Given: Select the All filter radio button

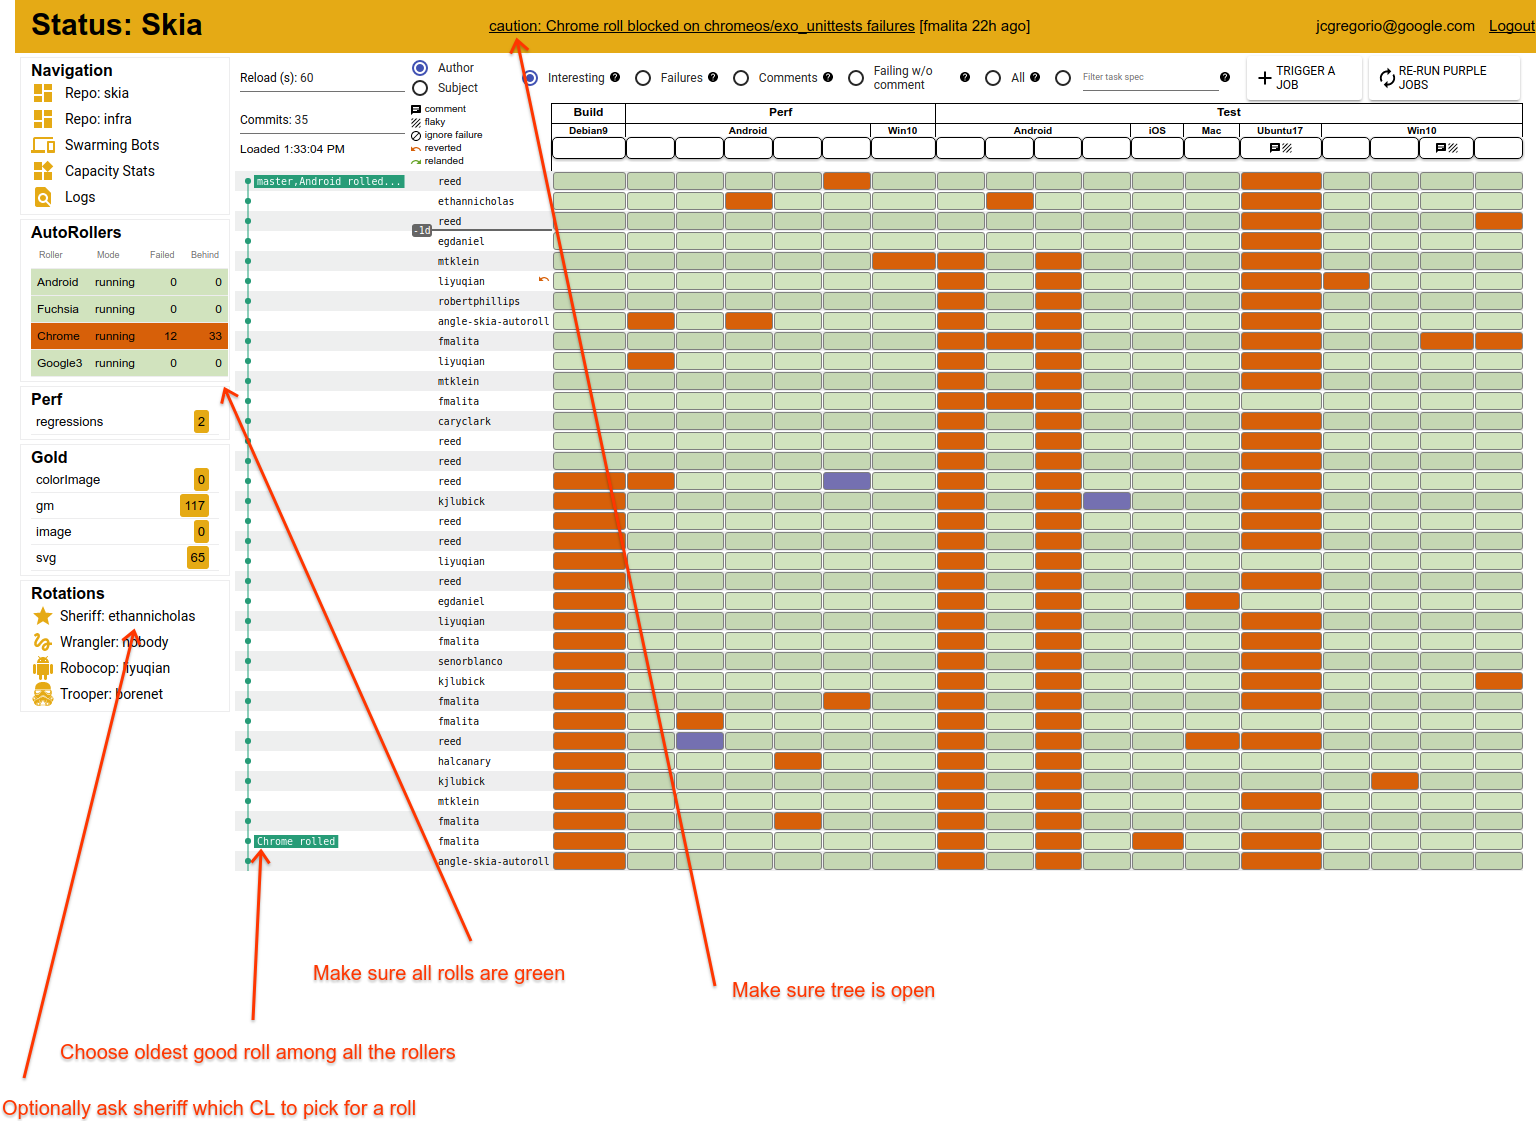Looking at the screenshot, I should click(993, 78).
